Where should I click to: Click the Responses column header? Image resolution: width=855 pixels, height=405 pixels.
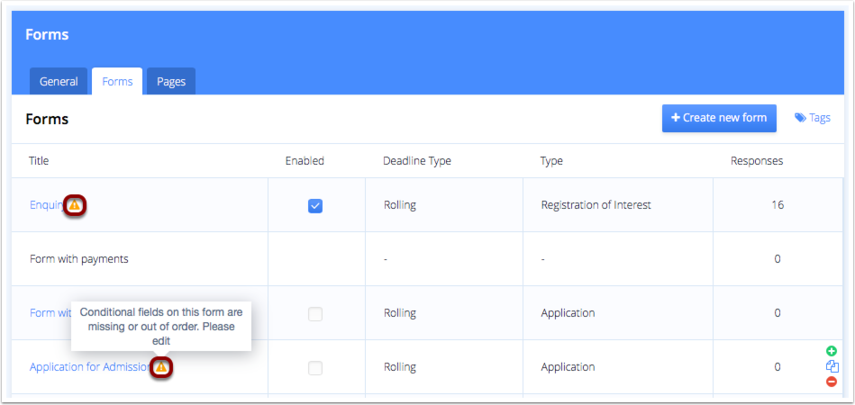[x=757, y=161]
